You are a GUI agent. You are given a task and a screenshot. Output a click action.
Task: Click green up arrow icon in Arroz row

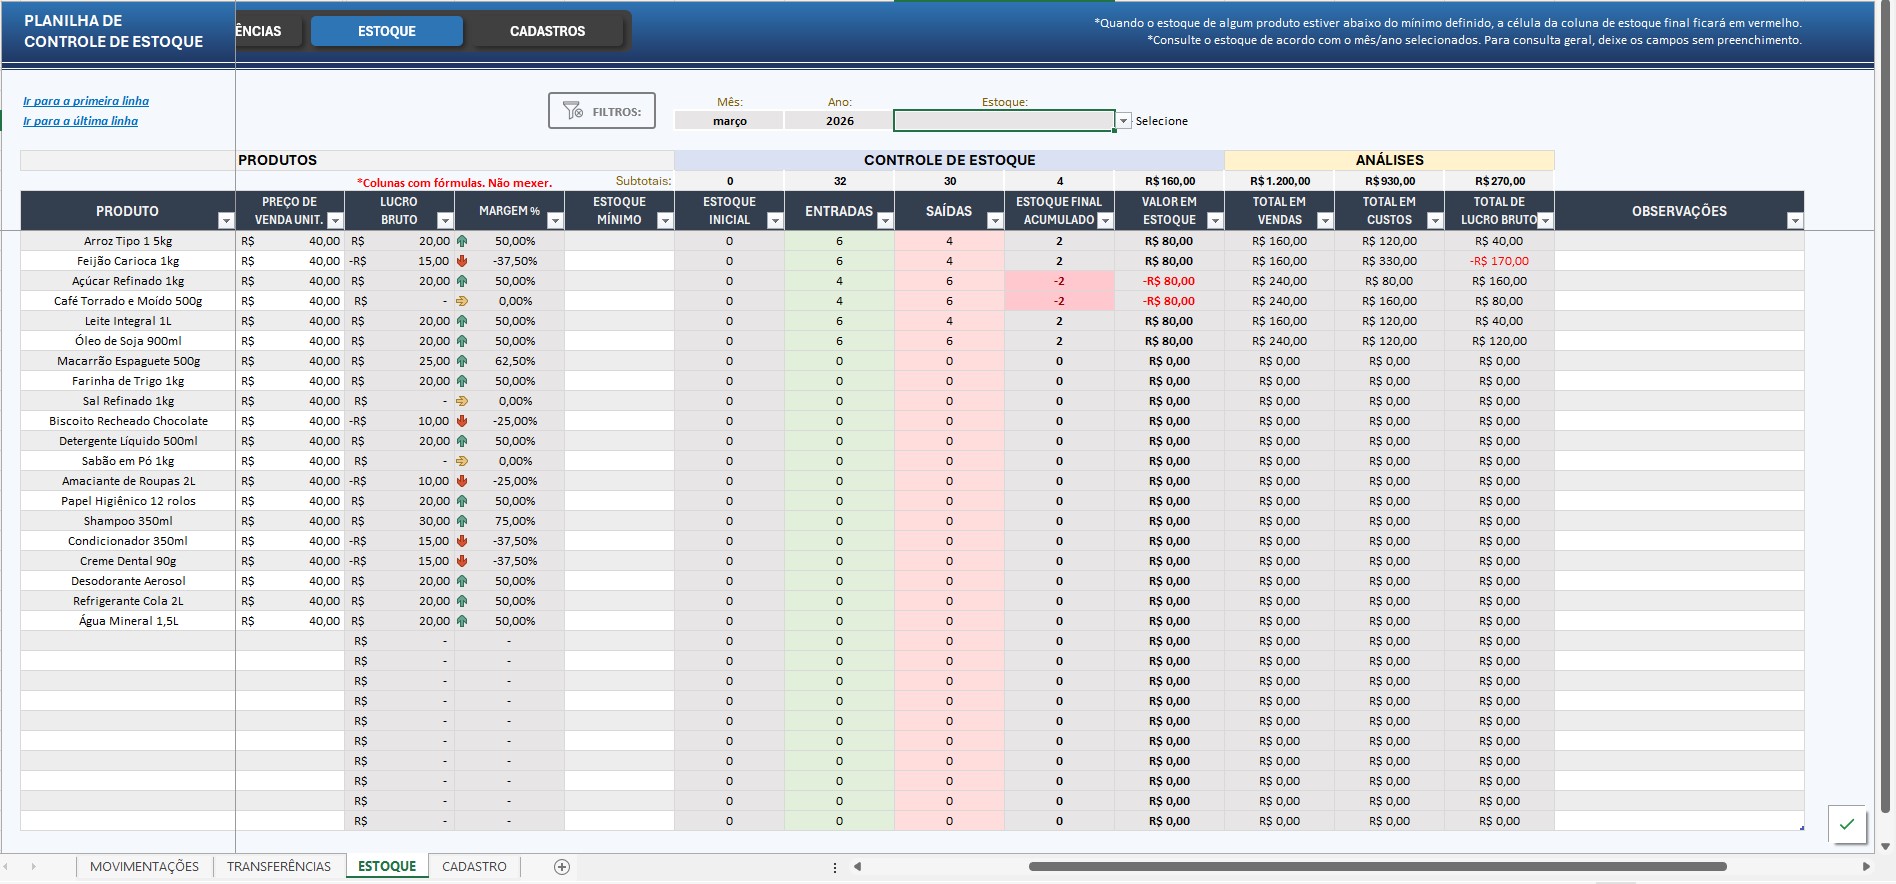[462, 241]
